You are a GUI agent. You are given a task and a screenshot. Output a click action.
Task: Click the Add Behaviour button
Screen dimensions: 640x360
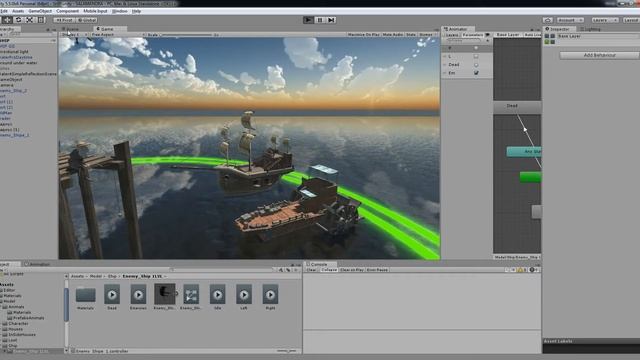tap(599, 55)
